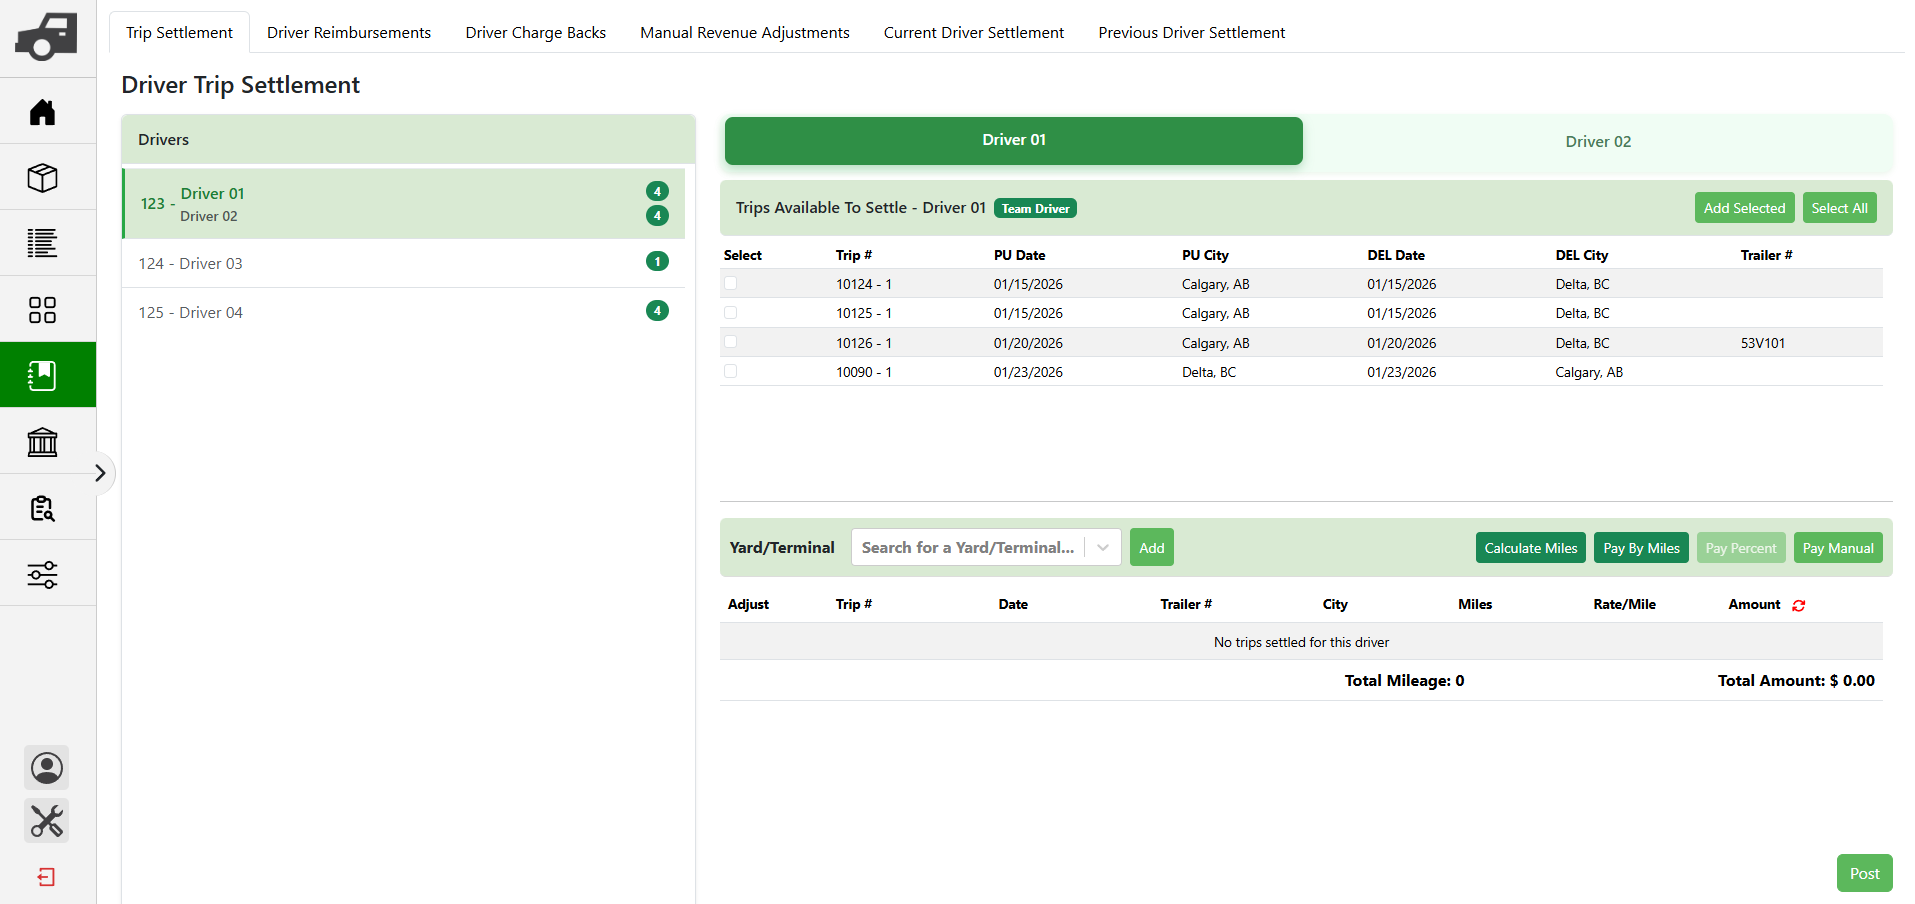
Task: Open the text list sidebar icon
Action: pos(42,243)
